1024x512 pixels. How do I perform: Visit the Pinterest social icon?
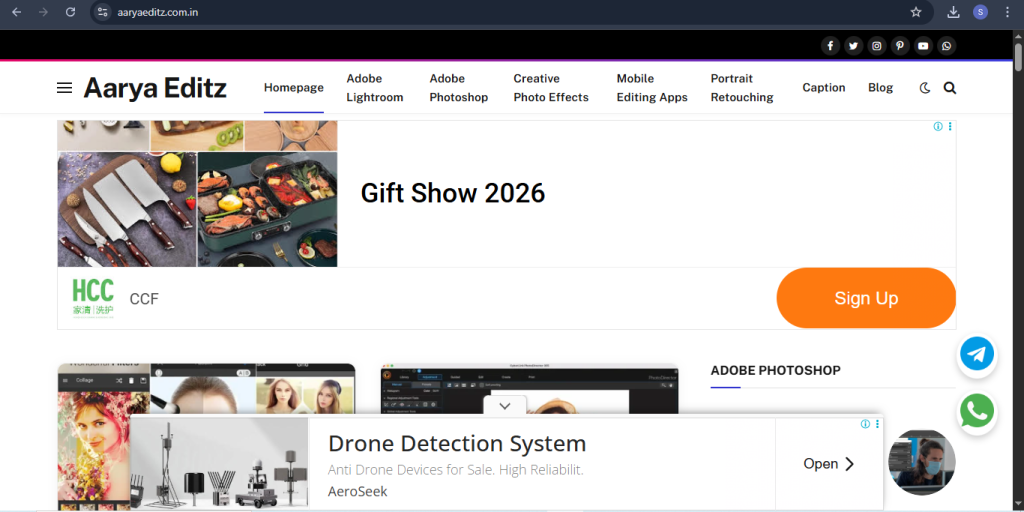(900, 46)
